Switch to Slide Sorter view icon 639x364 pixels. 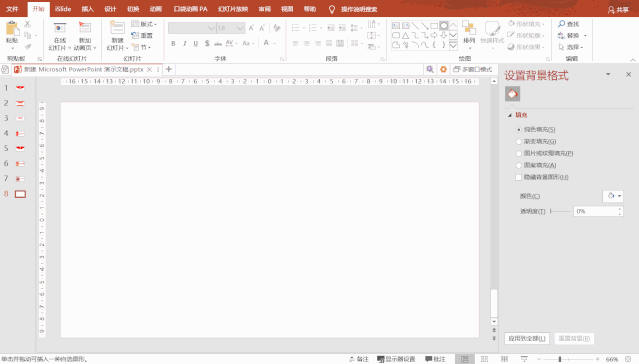[x=485, y=359]
